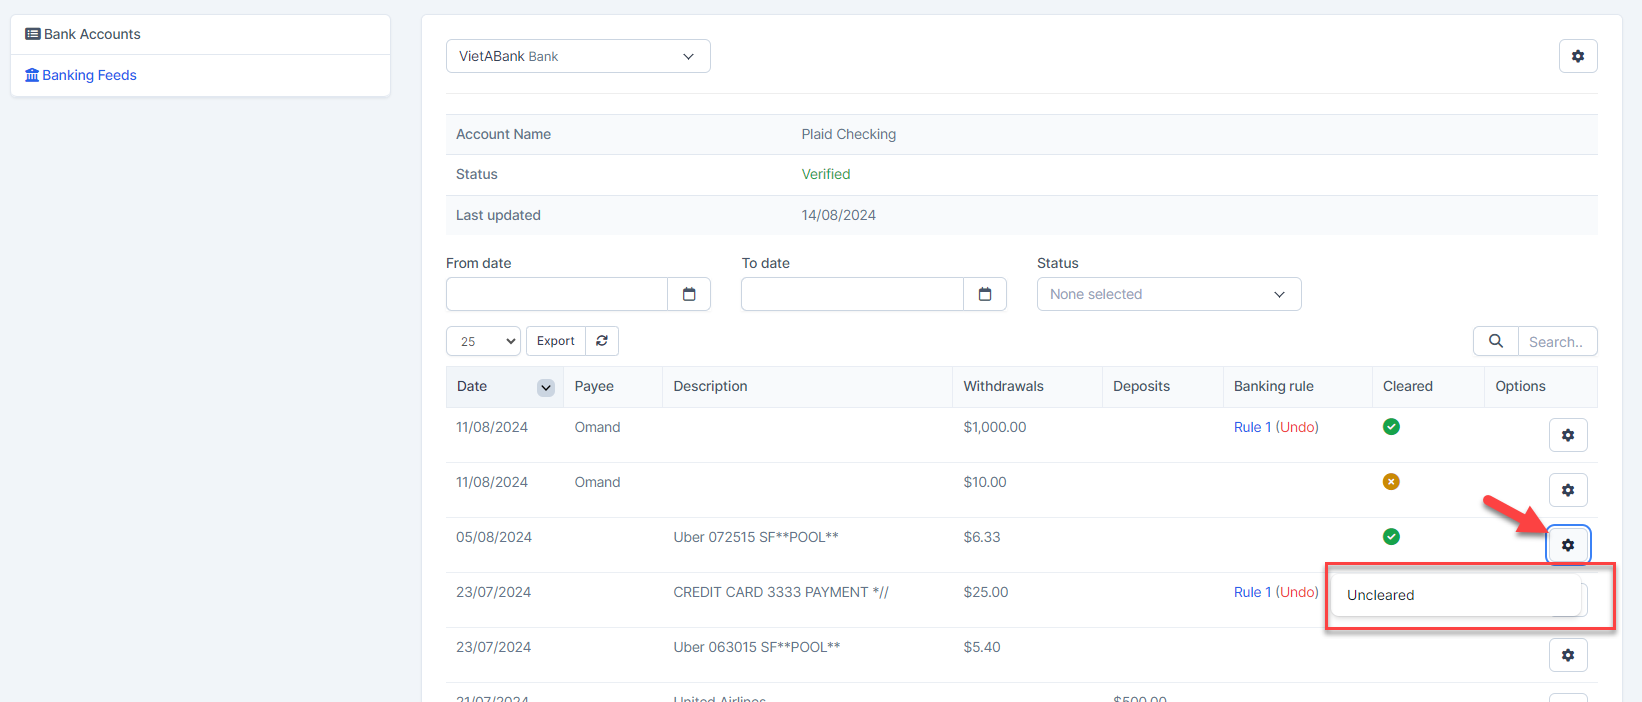
Task: Click green cleared checkmark on $1,000.00 row
Action: (1390, 427)
